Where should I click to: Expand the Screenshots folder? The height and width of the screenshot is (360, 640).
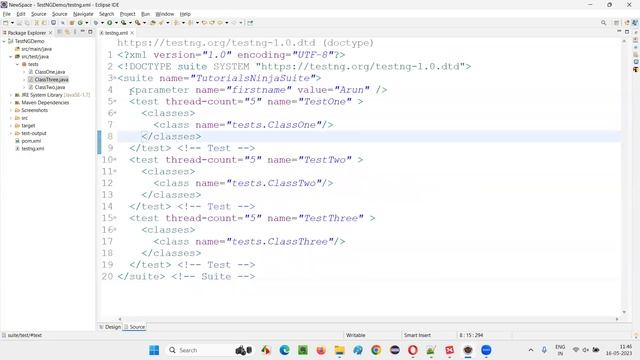click(x=11, y=110)
